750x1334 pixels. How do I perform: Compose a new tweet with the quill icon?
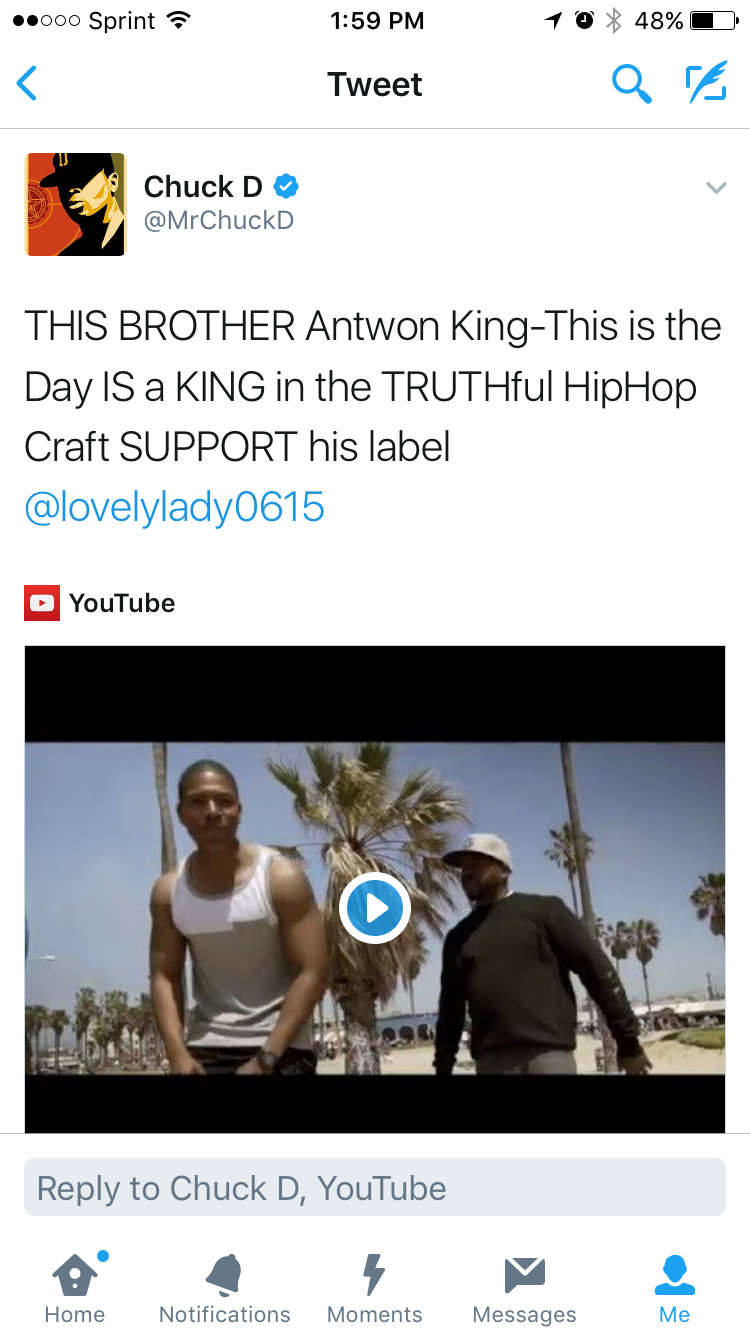tap(705, 84)
